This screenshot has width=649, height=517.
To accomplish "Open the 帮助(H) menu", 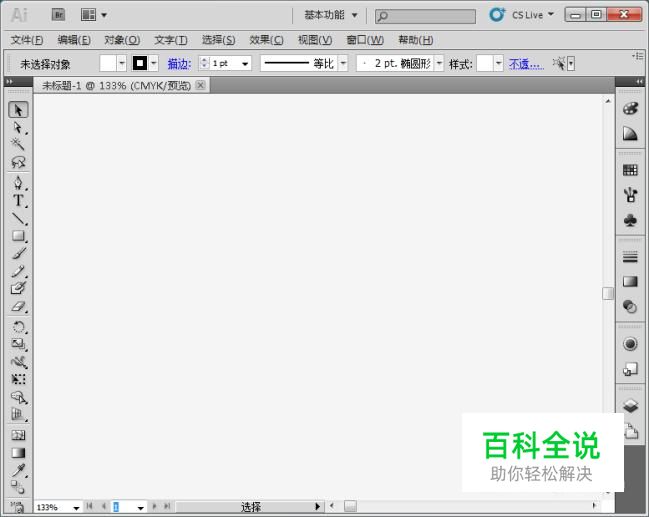I will (x=416, y=40).
